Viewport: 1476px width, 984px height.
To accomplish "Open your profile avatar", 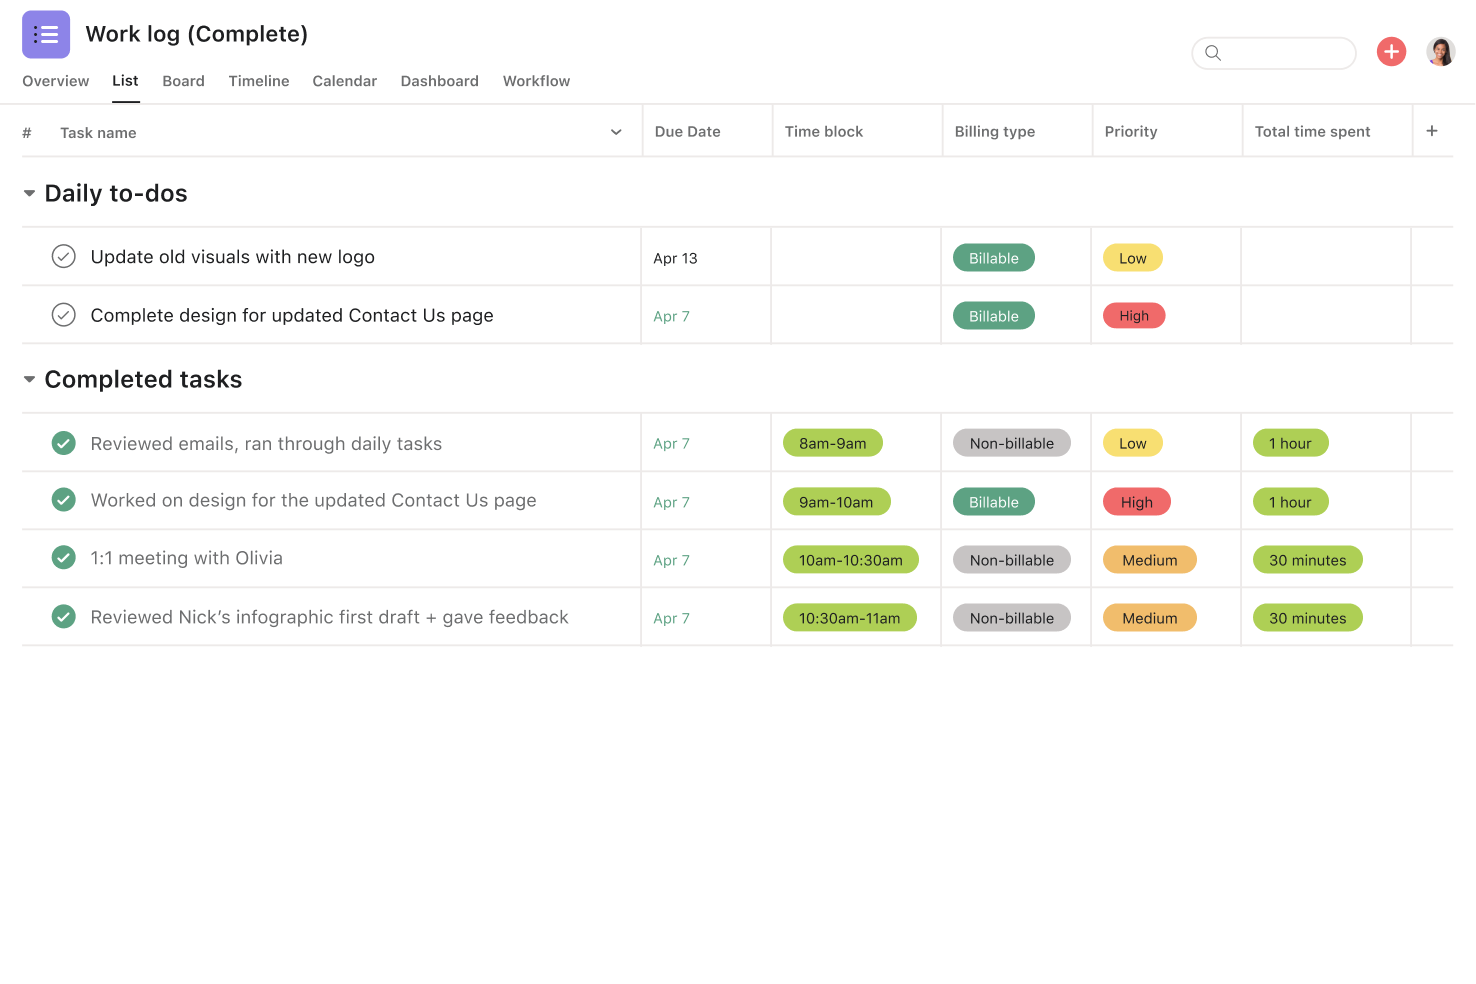I will coord(1440,51).
